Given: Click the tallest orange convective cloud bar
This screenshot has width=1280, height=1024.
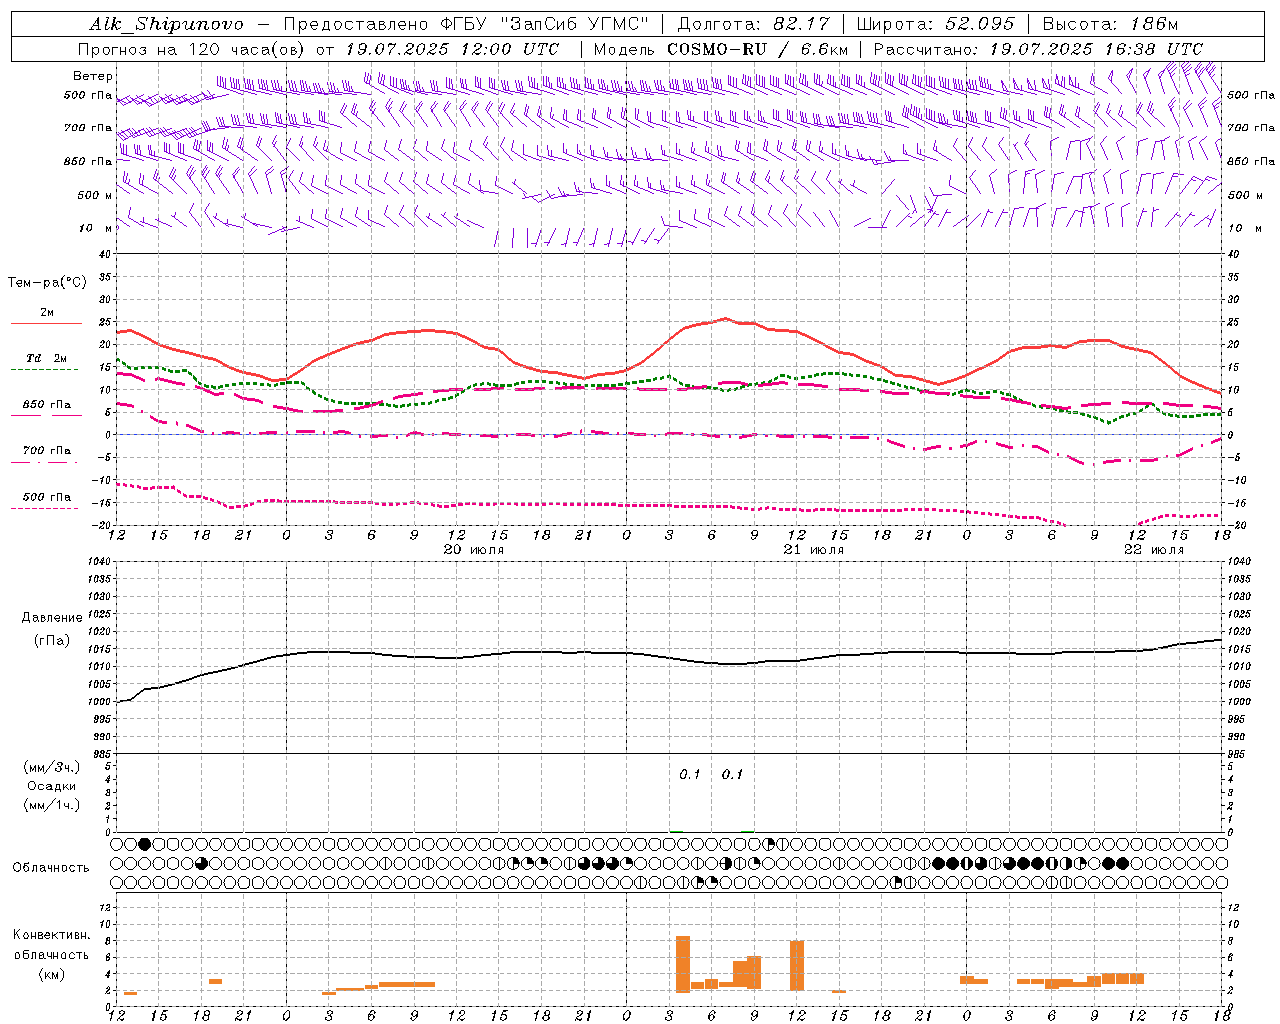Looking at the screenshot, I should click(683, 964).
